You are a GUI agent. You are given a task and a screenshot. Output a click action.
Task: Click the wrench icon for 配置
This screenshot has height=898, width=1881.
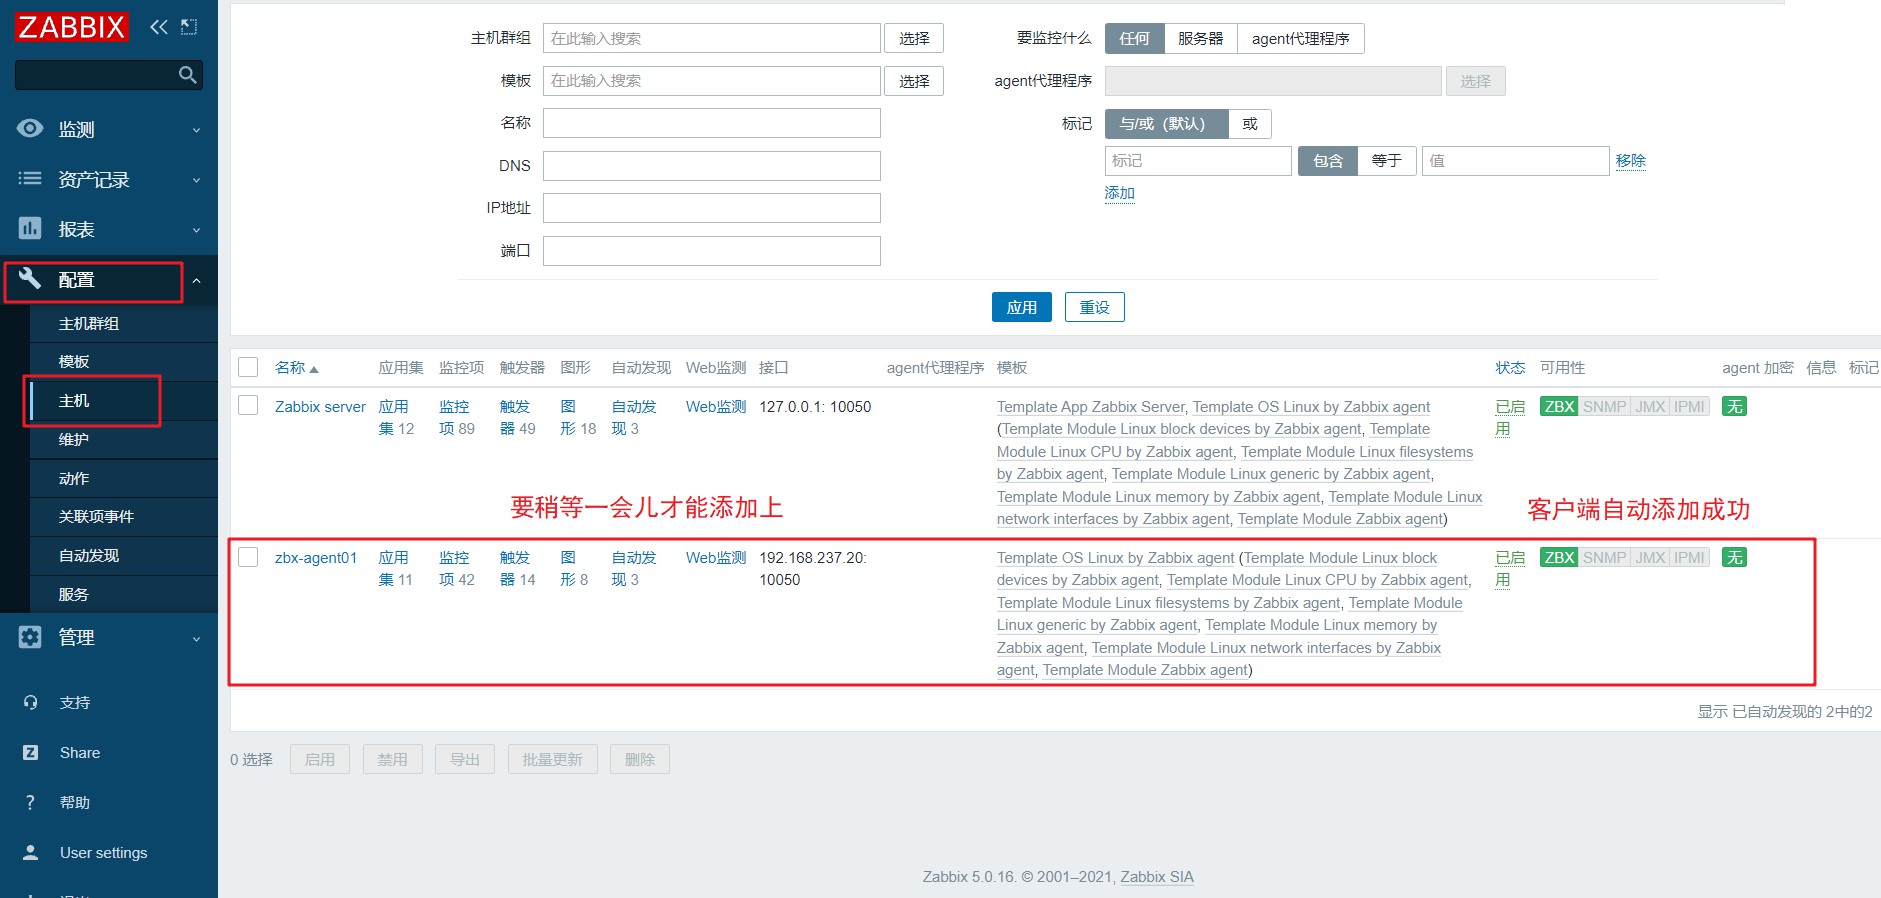pos(30,279)
